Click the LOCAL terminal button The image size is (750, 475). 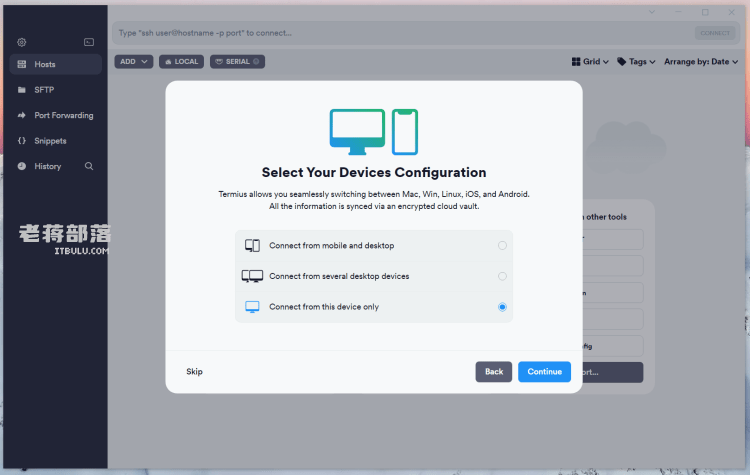181,62
